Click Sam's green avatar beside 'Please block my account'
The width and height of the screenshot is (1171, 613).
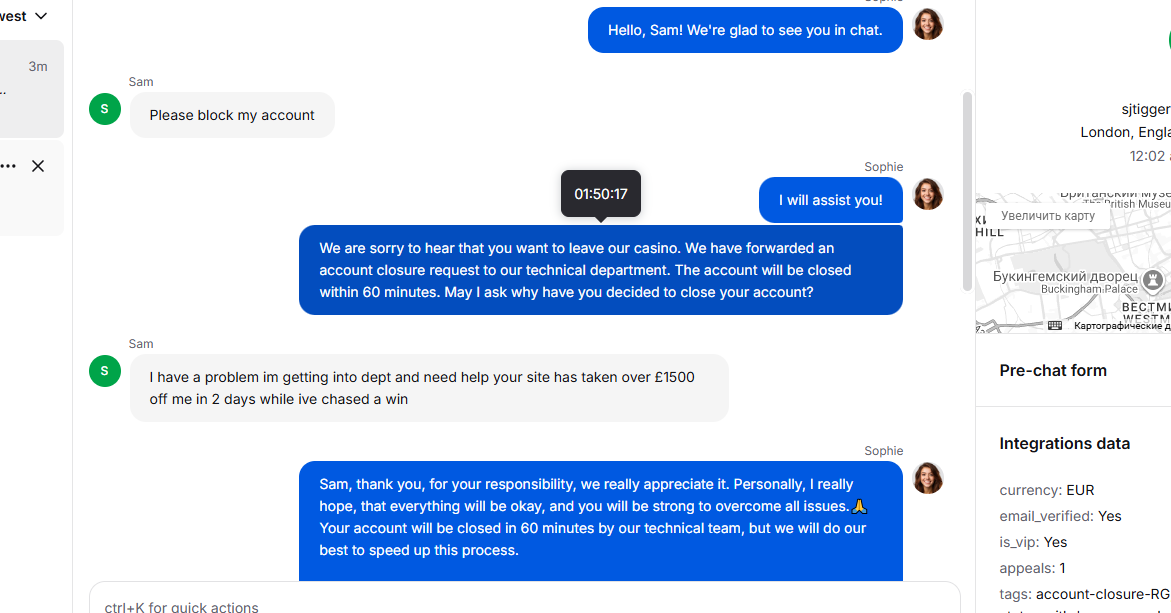pos(105,109)
